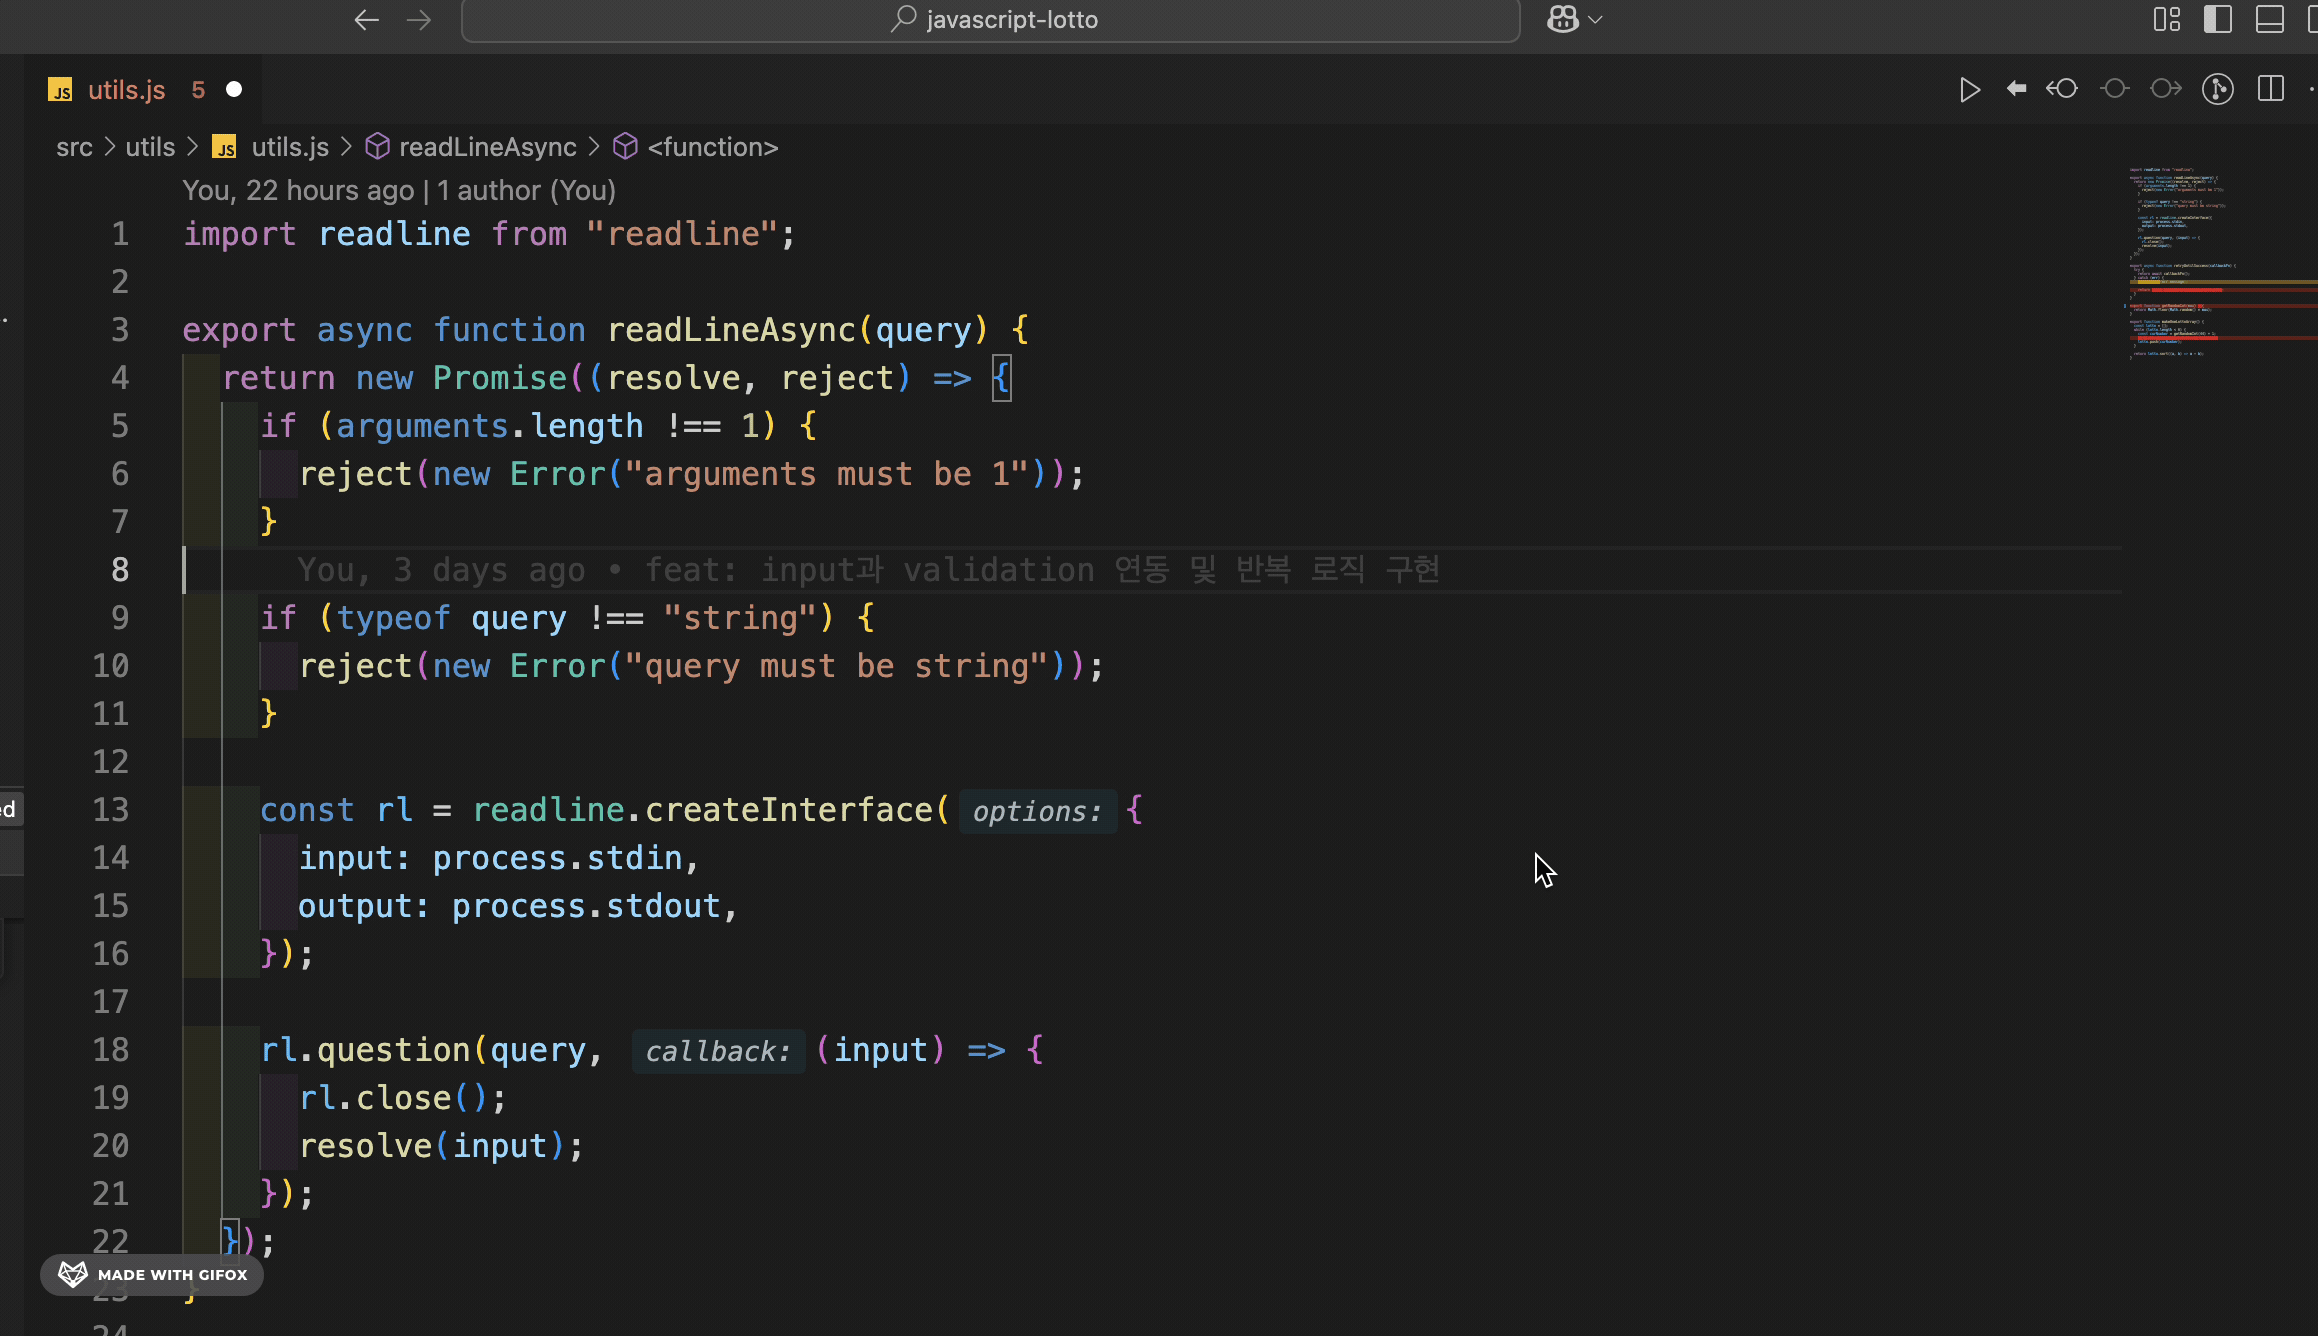Open the 'You, 22 hours ago' CodeLens
The height and width of the screenshot is (1336, 2318).
298,190
